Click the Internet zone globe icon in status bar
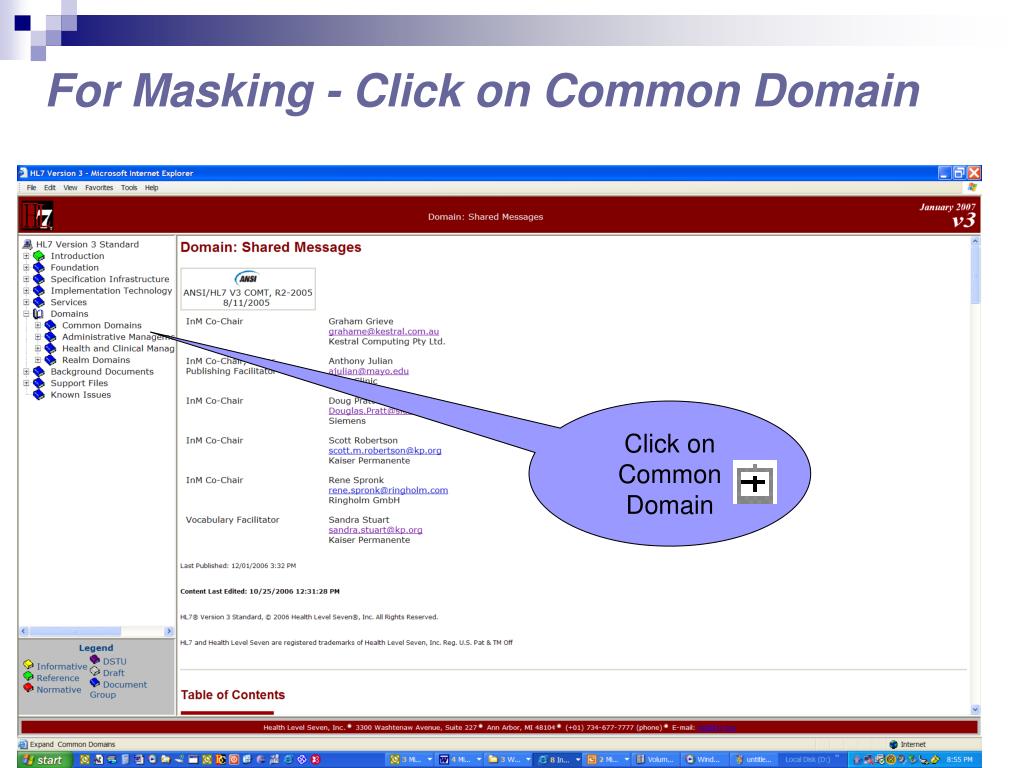1024x768 pixels. click(893, 744)
